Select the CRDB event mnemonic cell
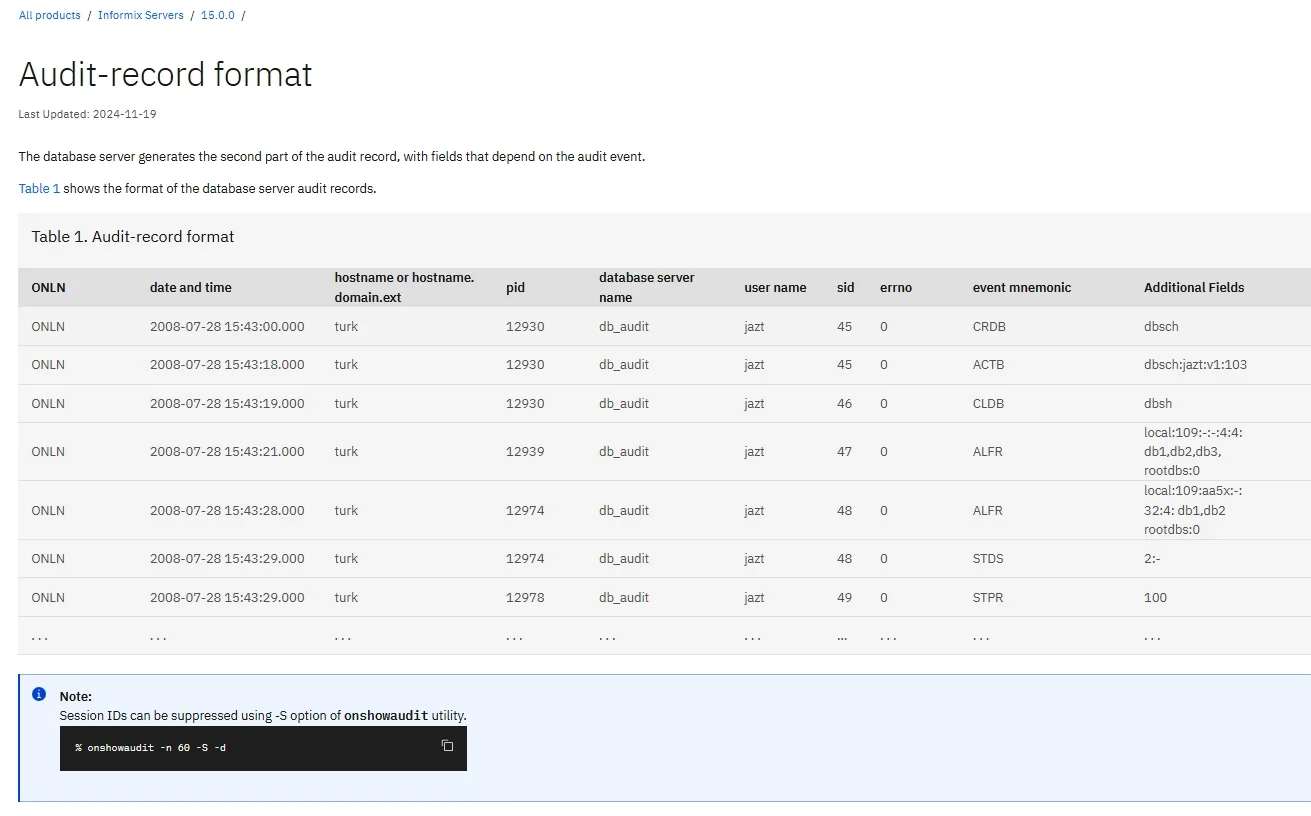The width and height of the screenshot is (1311, 816). click(988, 326)
